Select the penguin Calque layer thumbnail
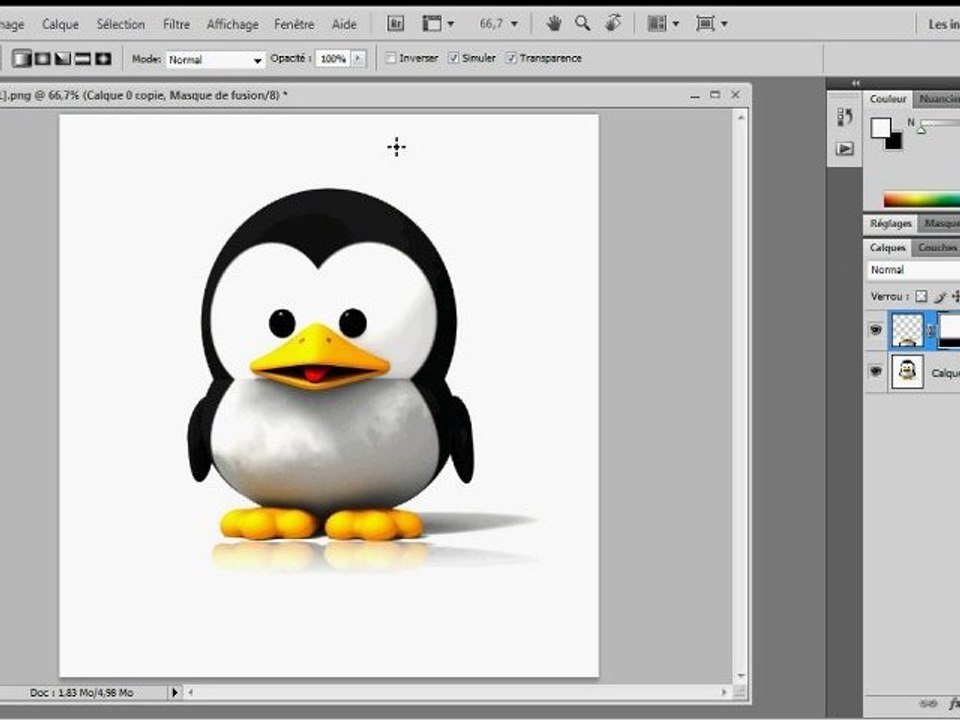 907,372
